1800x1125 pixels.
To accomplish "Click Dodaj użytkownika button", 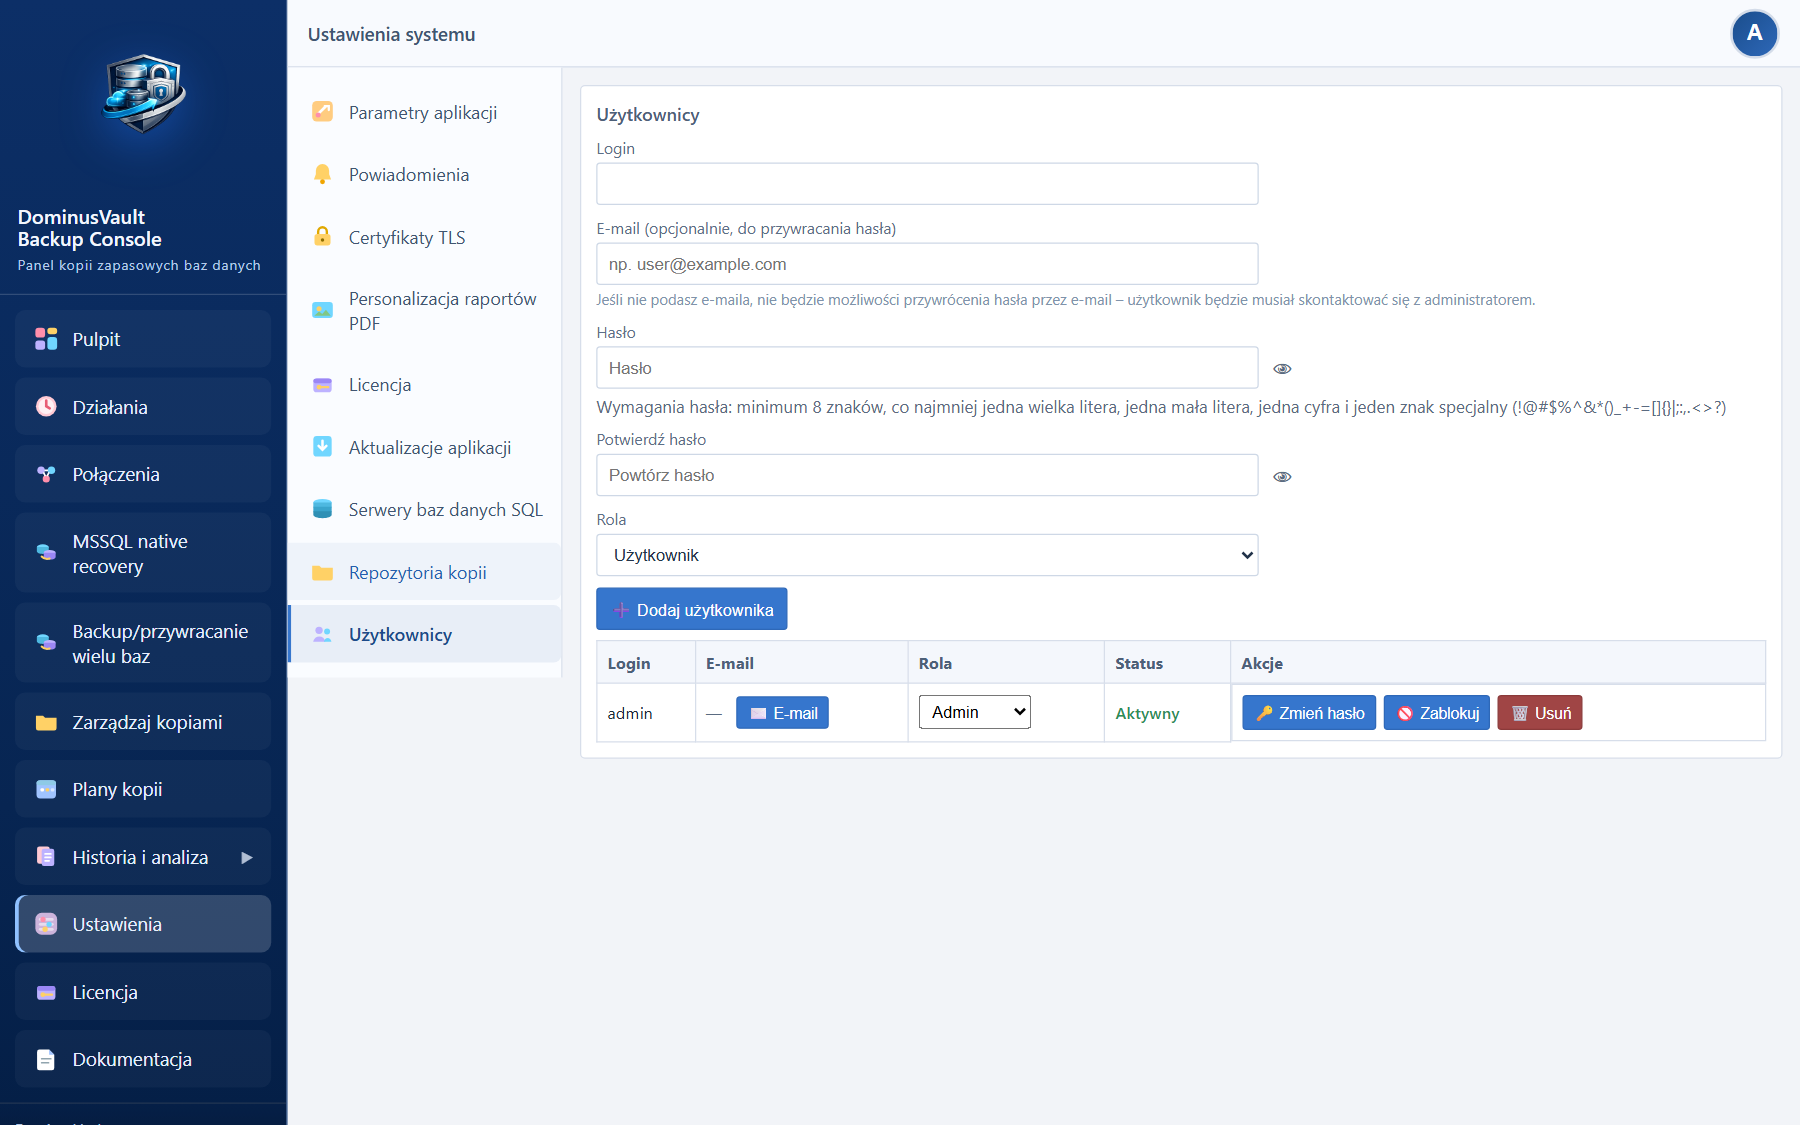I will click(x=692, y=609).
